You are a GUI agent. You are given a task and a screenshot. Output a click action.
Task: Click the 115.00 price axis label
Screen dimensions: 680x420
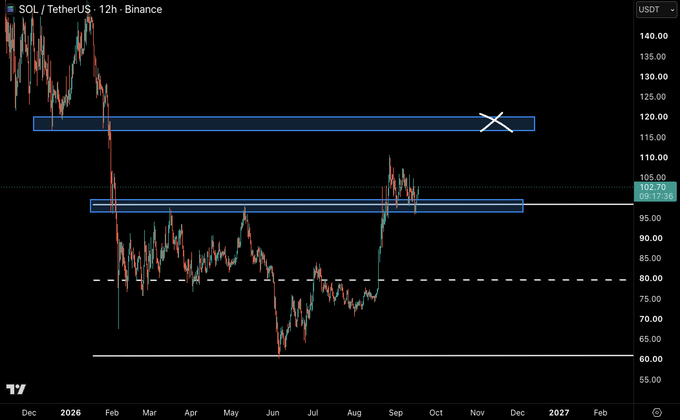click(653, 137)
